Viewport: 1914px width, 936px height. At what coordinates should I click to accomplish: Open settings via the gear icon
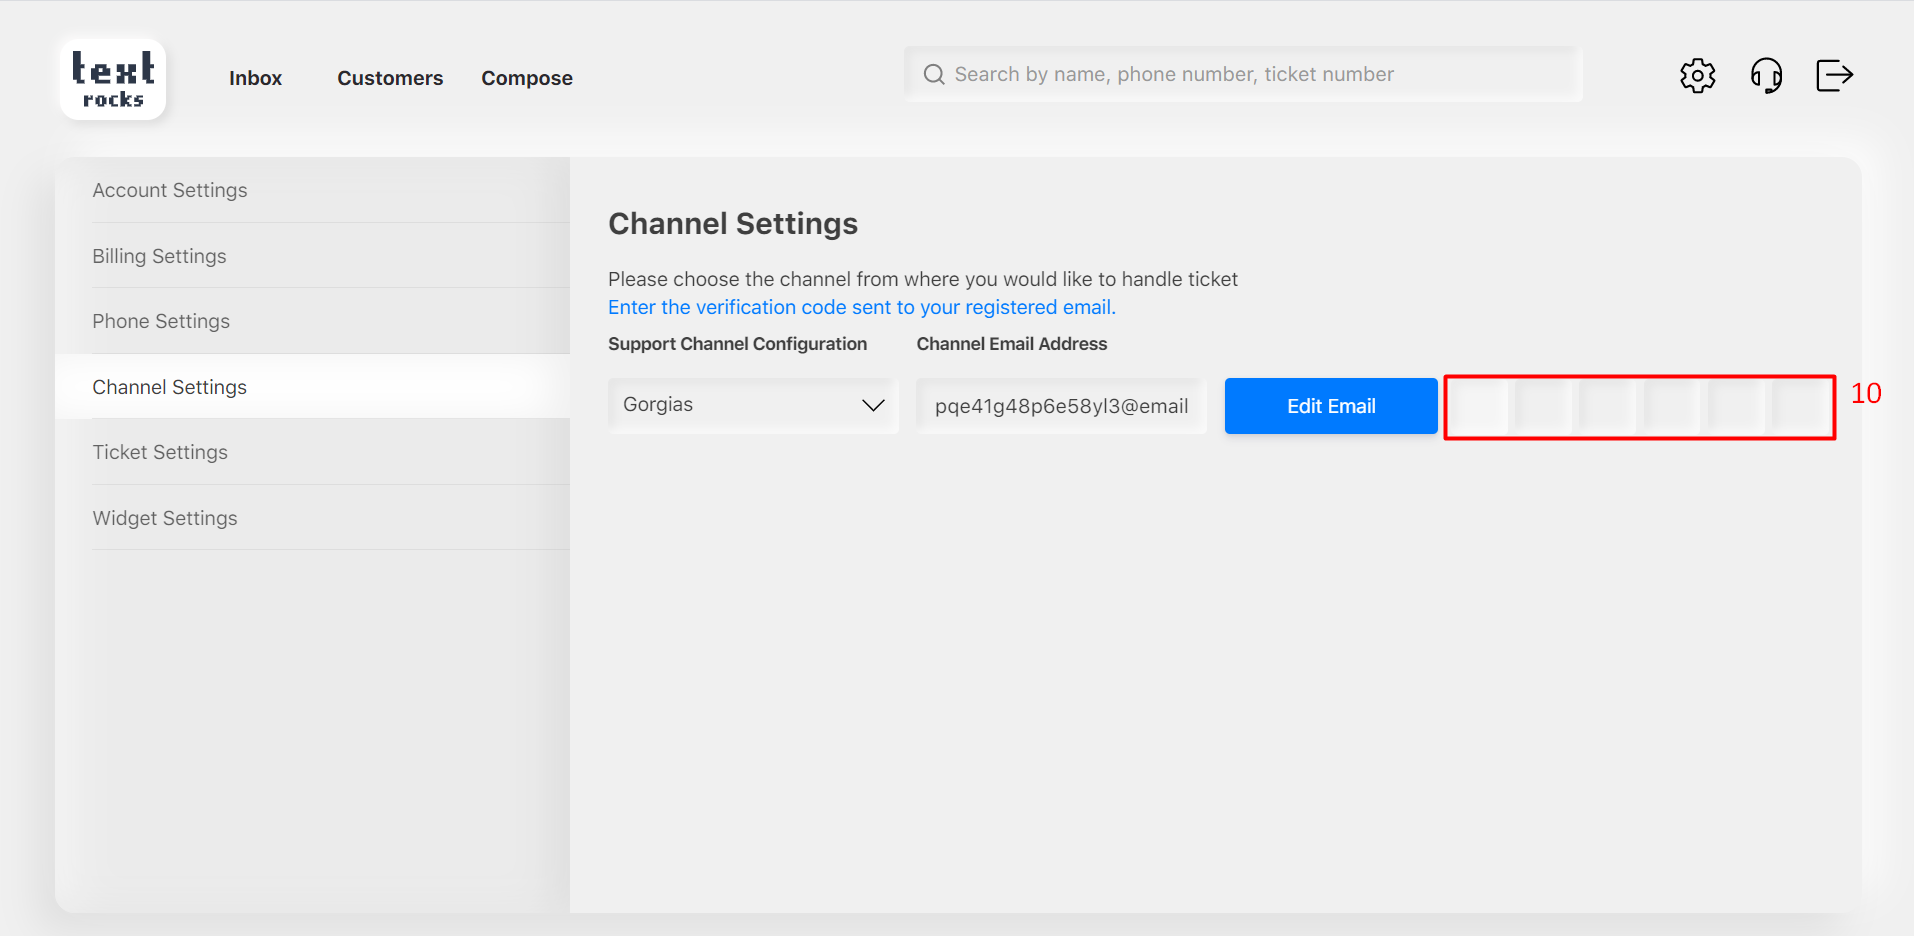[x=1697, y=75]
